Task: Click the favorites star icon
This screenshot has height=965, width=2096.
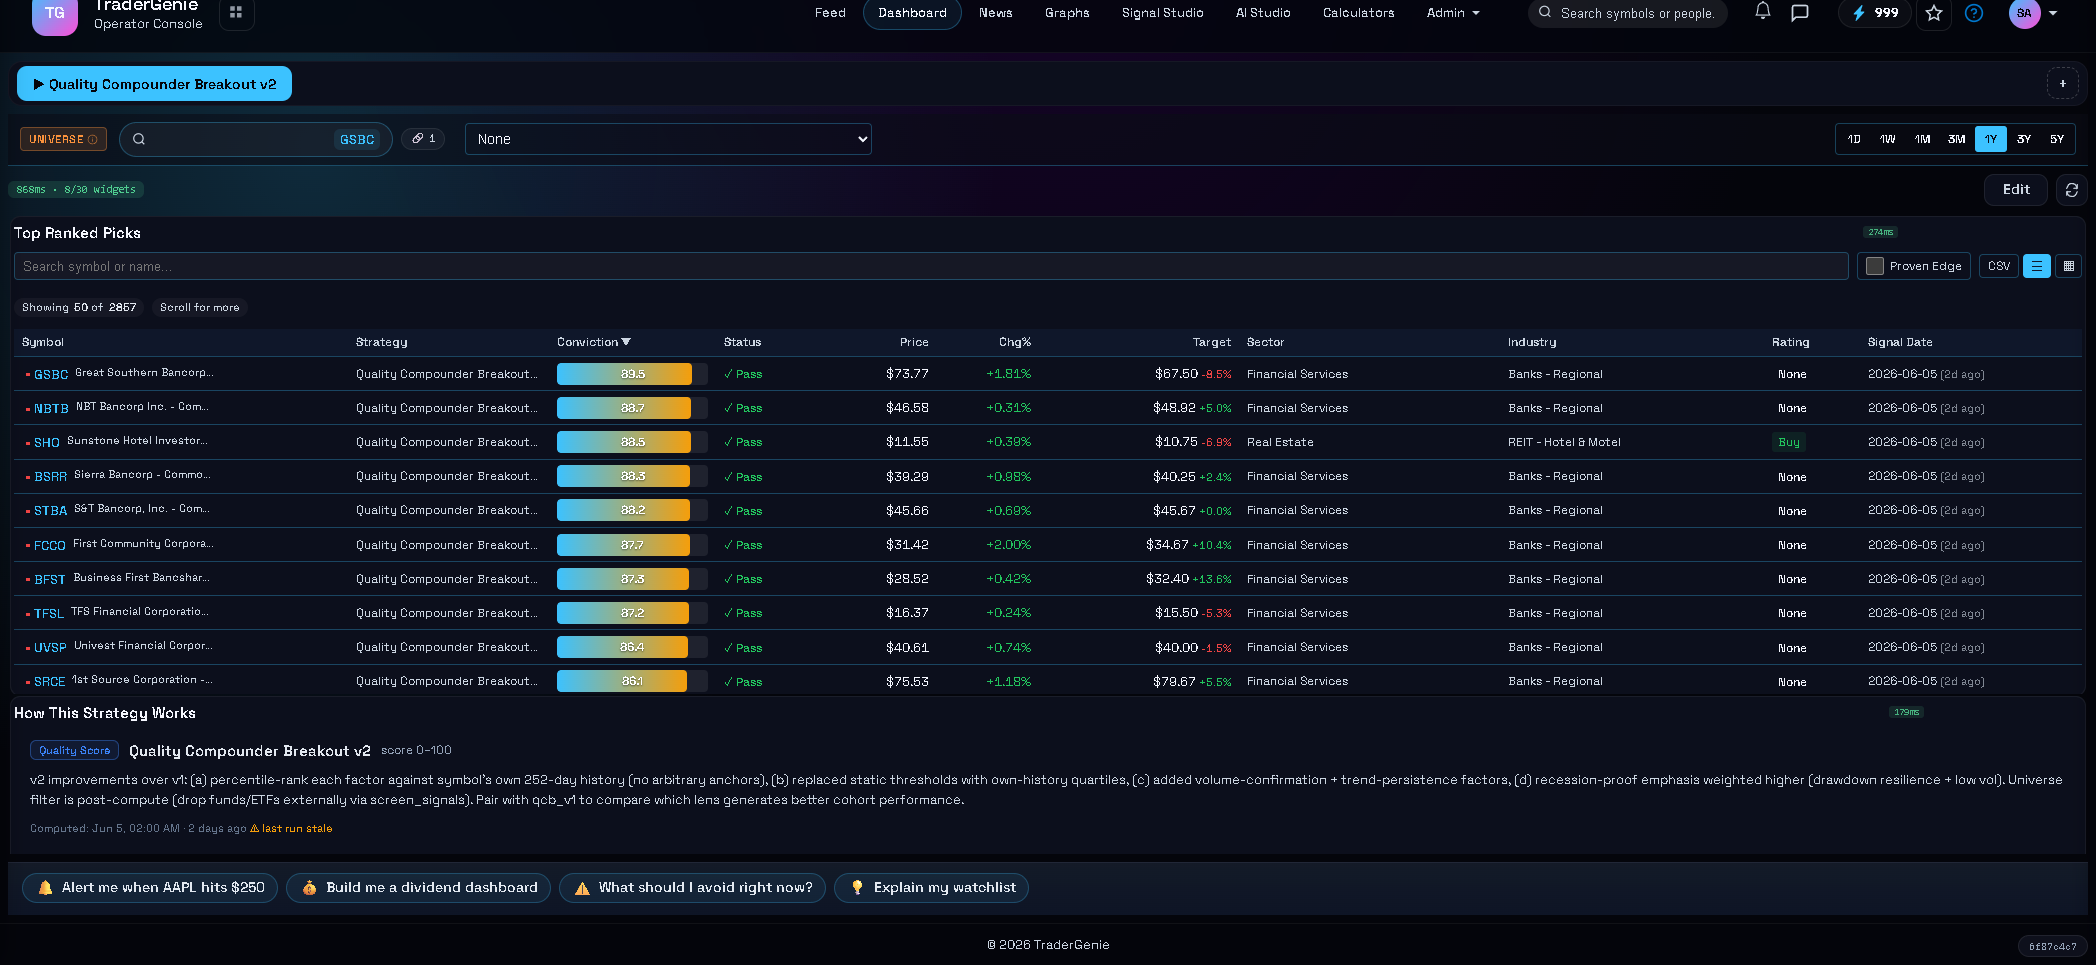Action: (x=1934, y=13)
